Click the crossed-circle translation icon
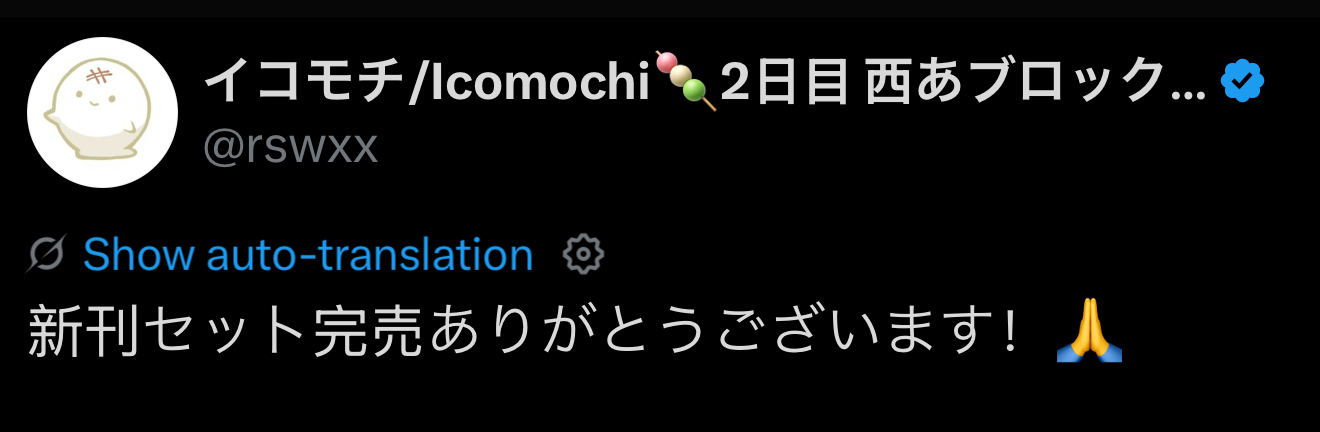Screen dimensions: 1320x432 coord(47,255)
